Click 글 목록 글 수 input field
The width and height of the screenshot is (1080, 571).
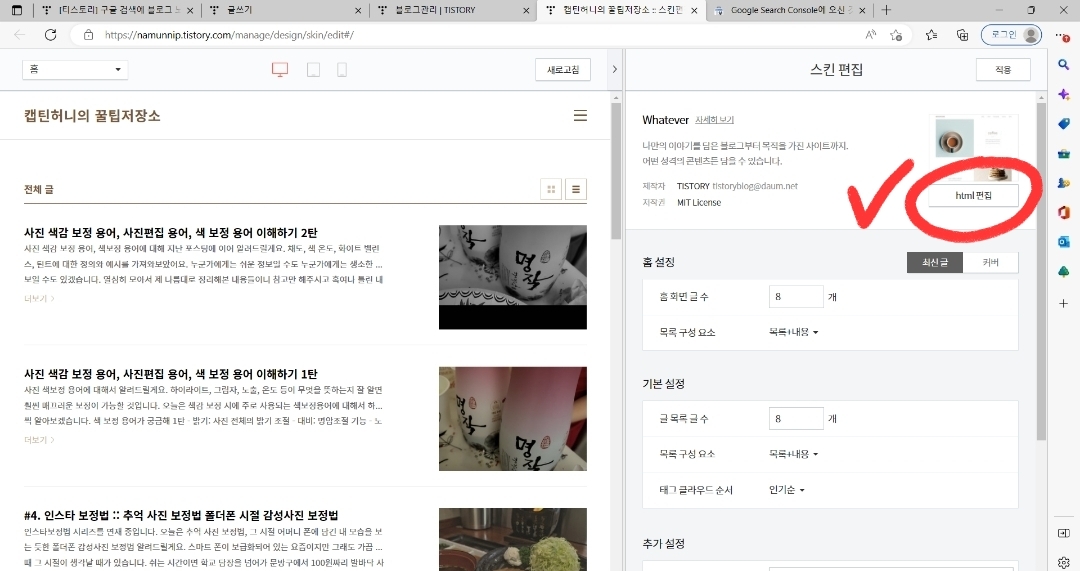pyautogui.click(x=796, y=418)
